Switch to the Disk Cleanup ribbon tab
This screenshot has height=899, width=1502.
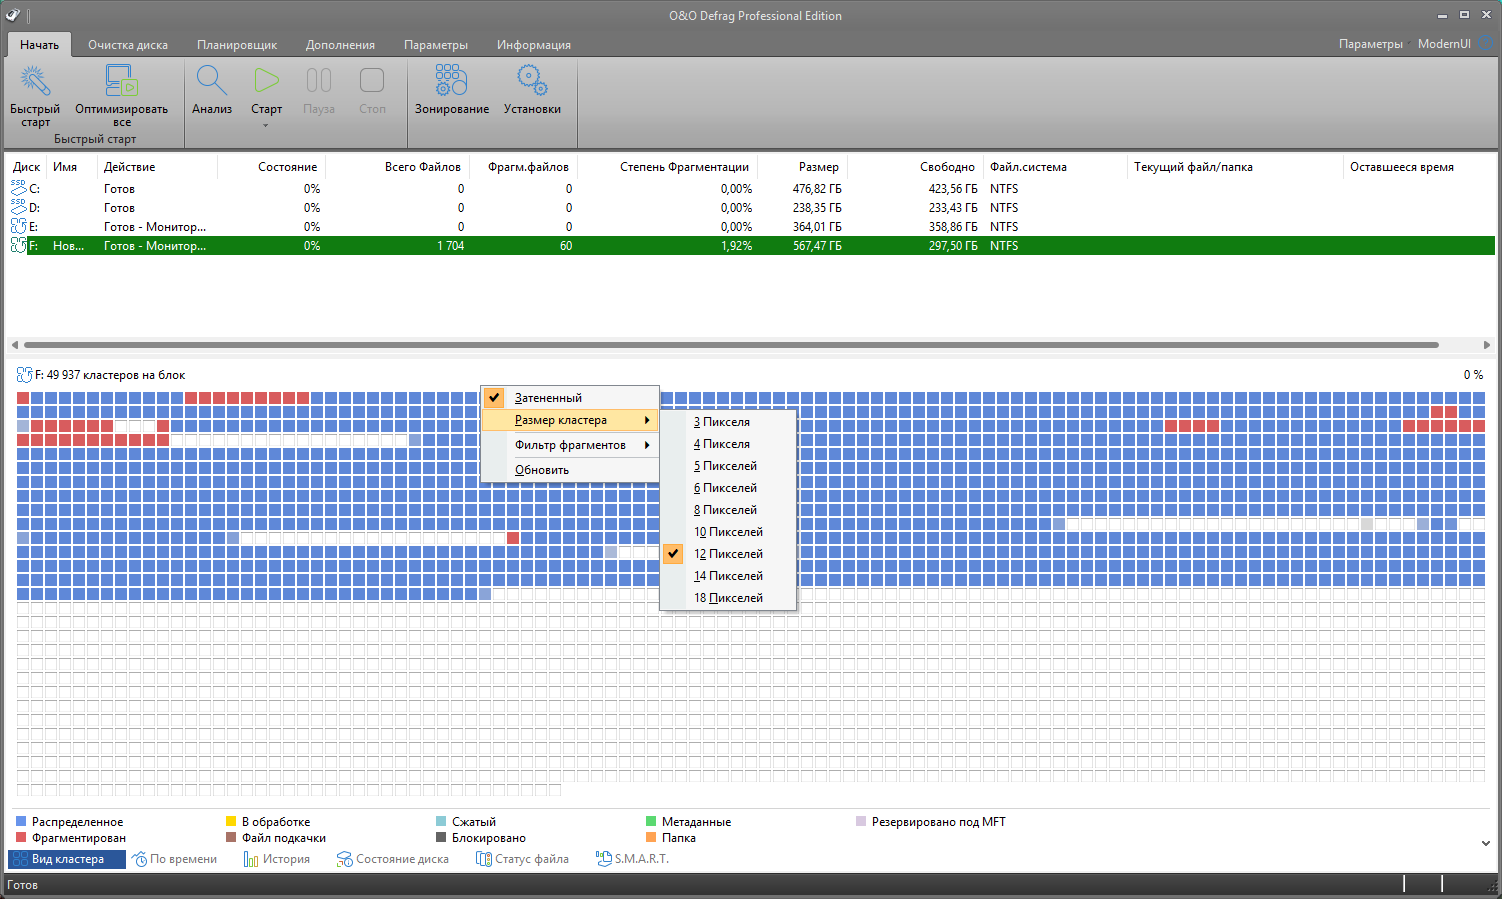pos(128,45)
